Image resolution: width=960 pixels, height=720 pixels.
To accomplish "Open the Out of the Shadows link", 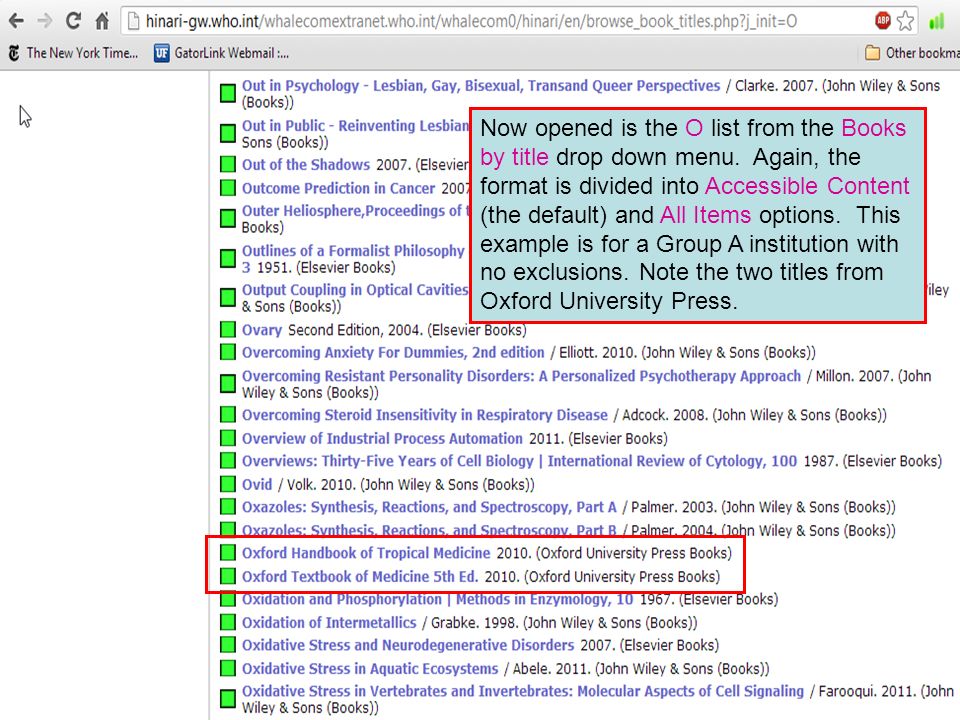I will tap(306, 165).
